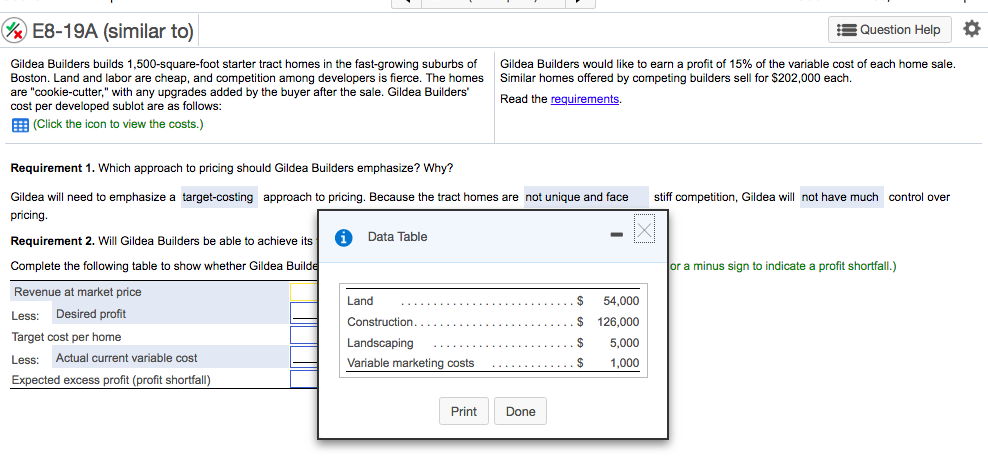Viewport: 988px width, 464px height.
Task: Select the Actual current variable cost dropdown
Action: click(171, 358)
